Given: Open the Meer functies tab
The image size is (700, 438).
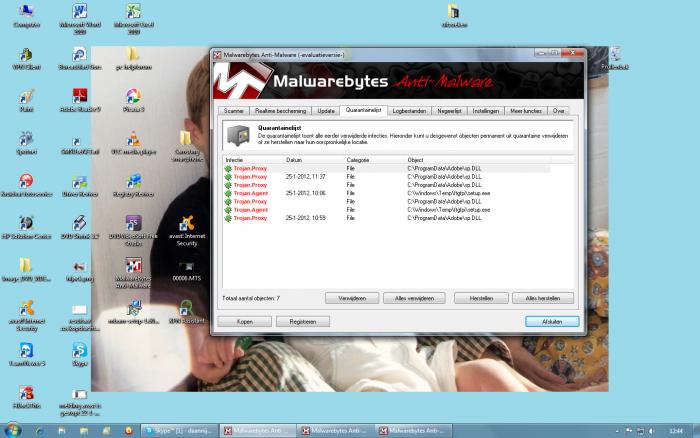Looking at the screenshot, I should [x=526, y=111].
